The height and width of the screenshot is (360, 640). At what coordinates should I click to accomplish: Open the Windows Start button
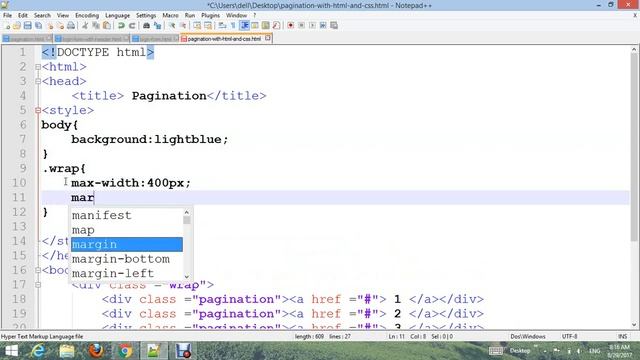pyautogui.click(x=11, y=351)
